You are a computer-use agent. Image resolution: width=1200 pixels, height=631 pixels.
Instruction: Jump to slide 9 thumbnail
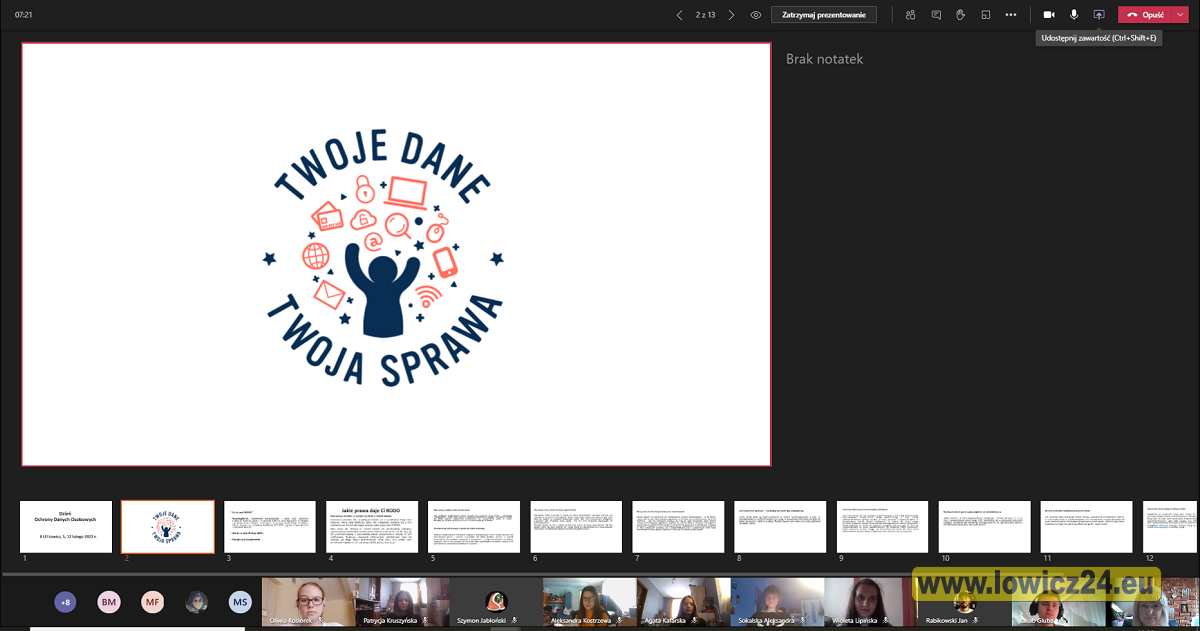pos(882,526)
